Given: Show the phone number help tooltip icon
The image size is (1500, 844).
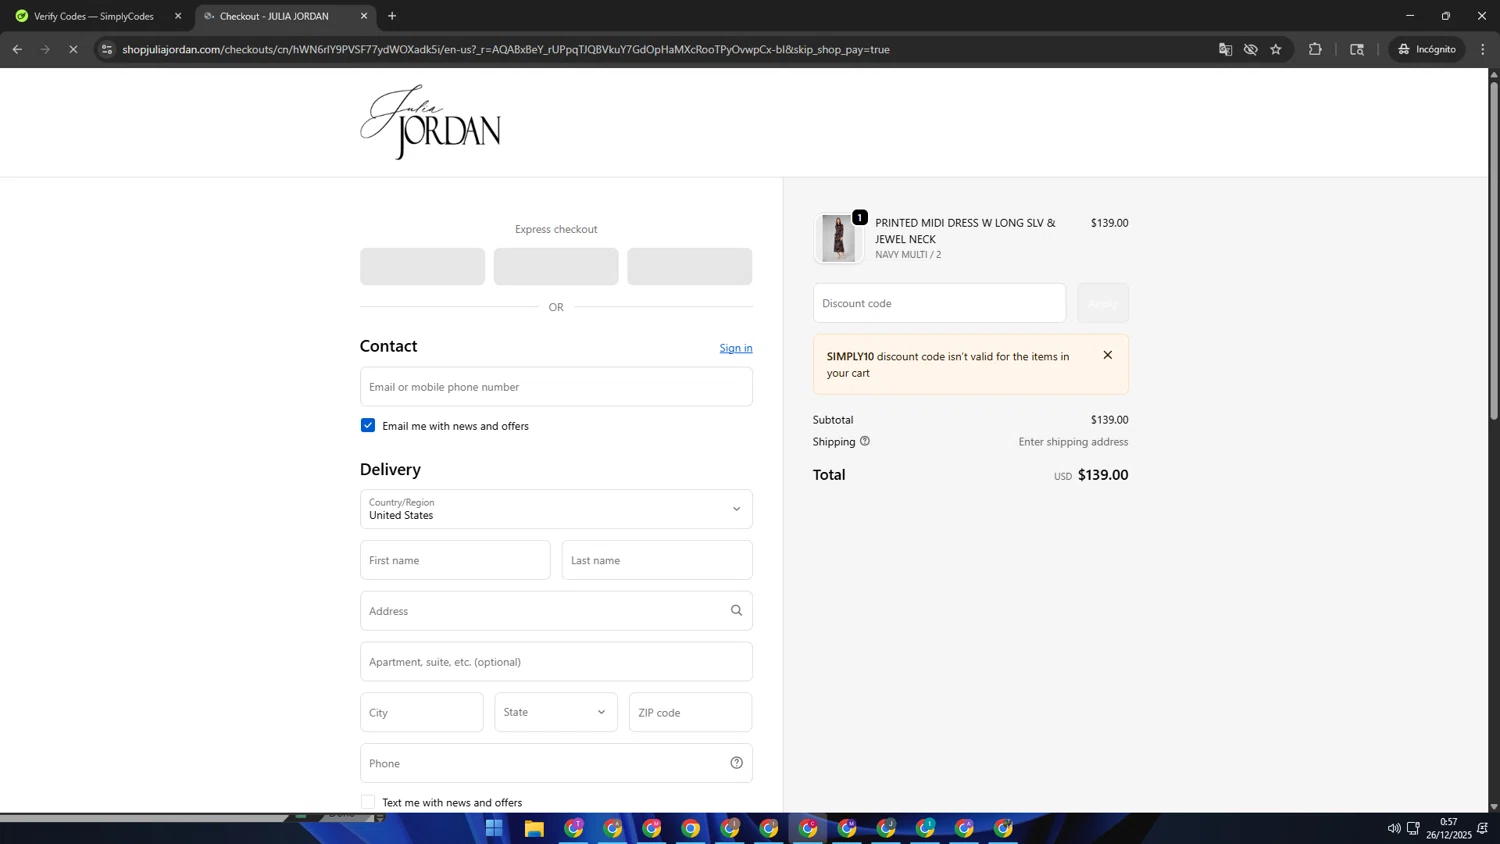Looking at the screenshot, I should click(x=736, y=763).
